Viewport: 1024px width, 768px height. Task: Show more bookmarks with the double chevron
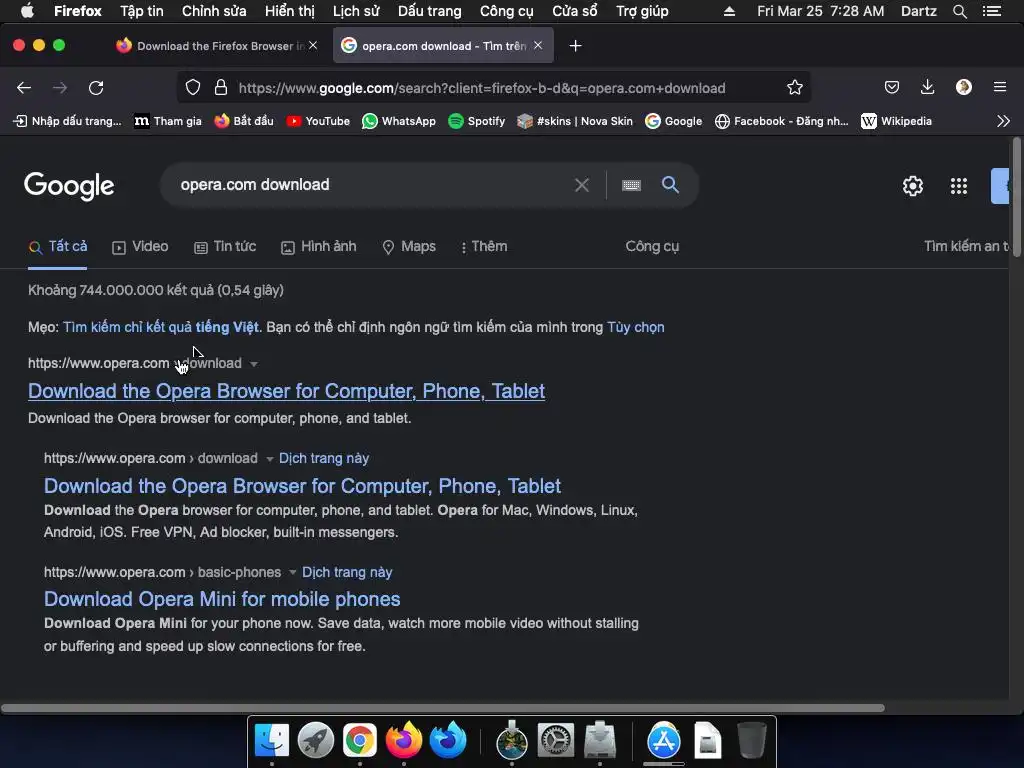tap(1003, 121)
